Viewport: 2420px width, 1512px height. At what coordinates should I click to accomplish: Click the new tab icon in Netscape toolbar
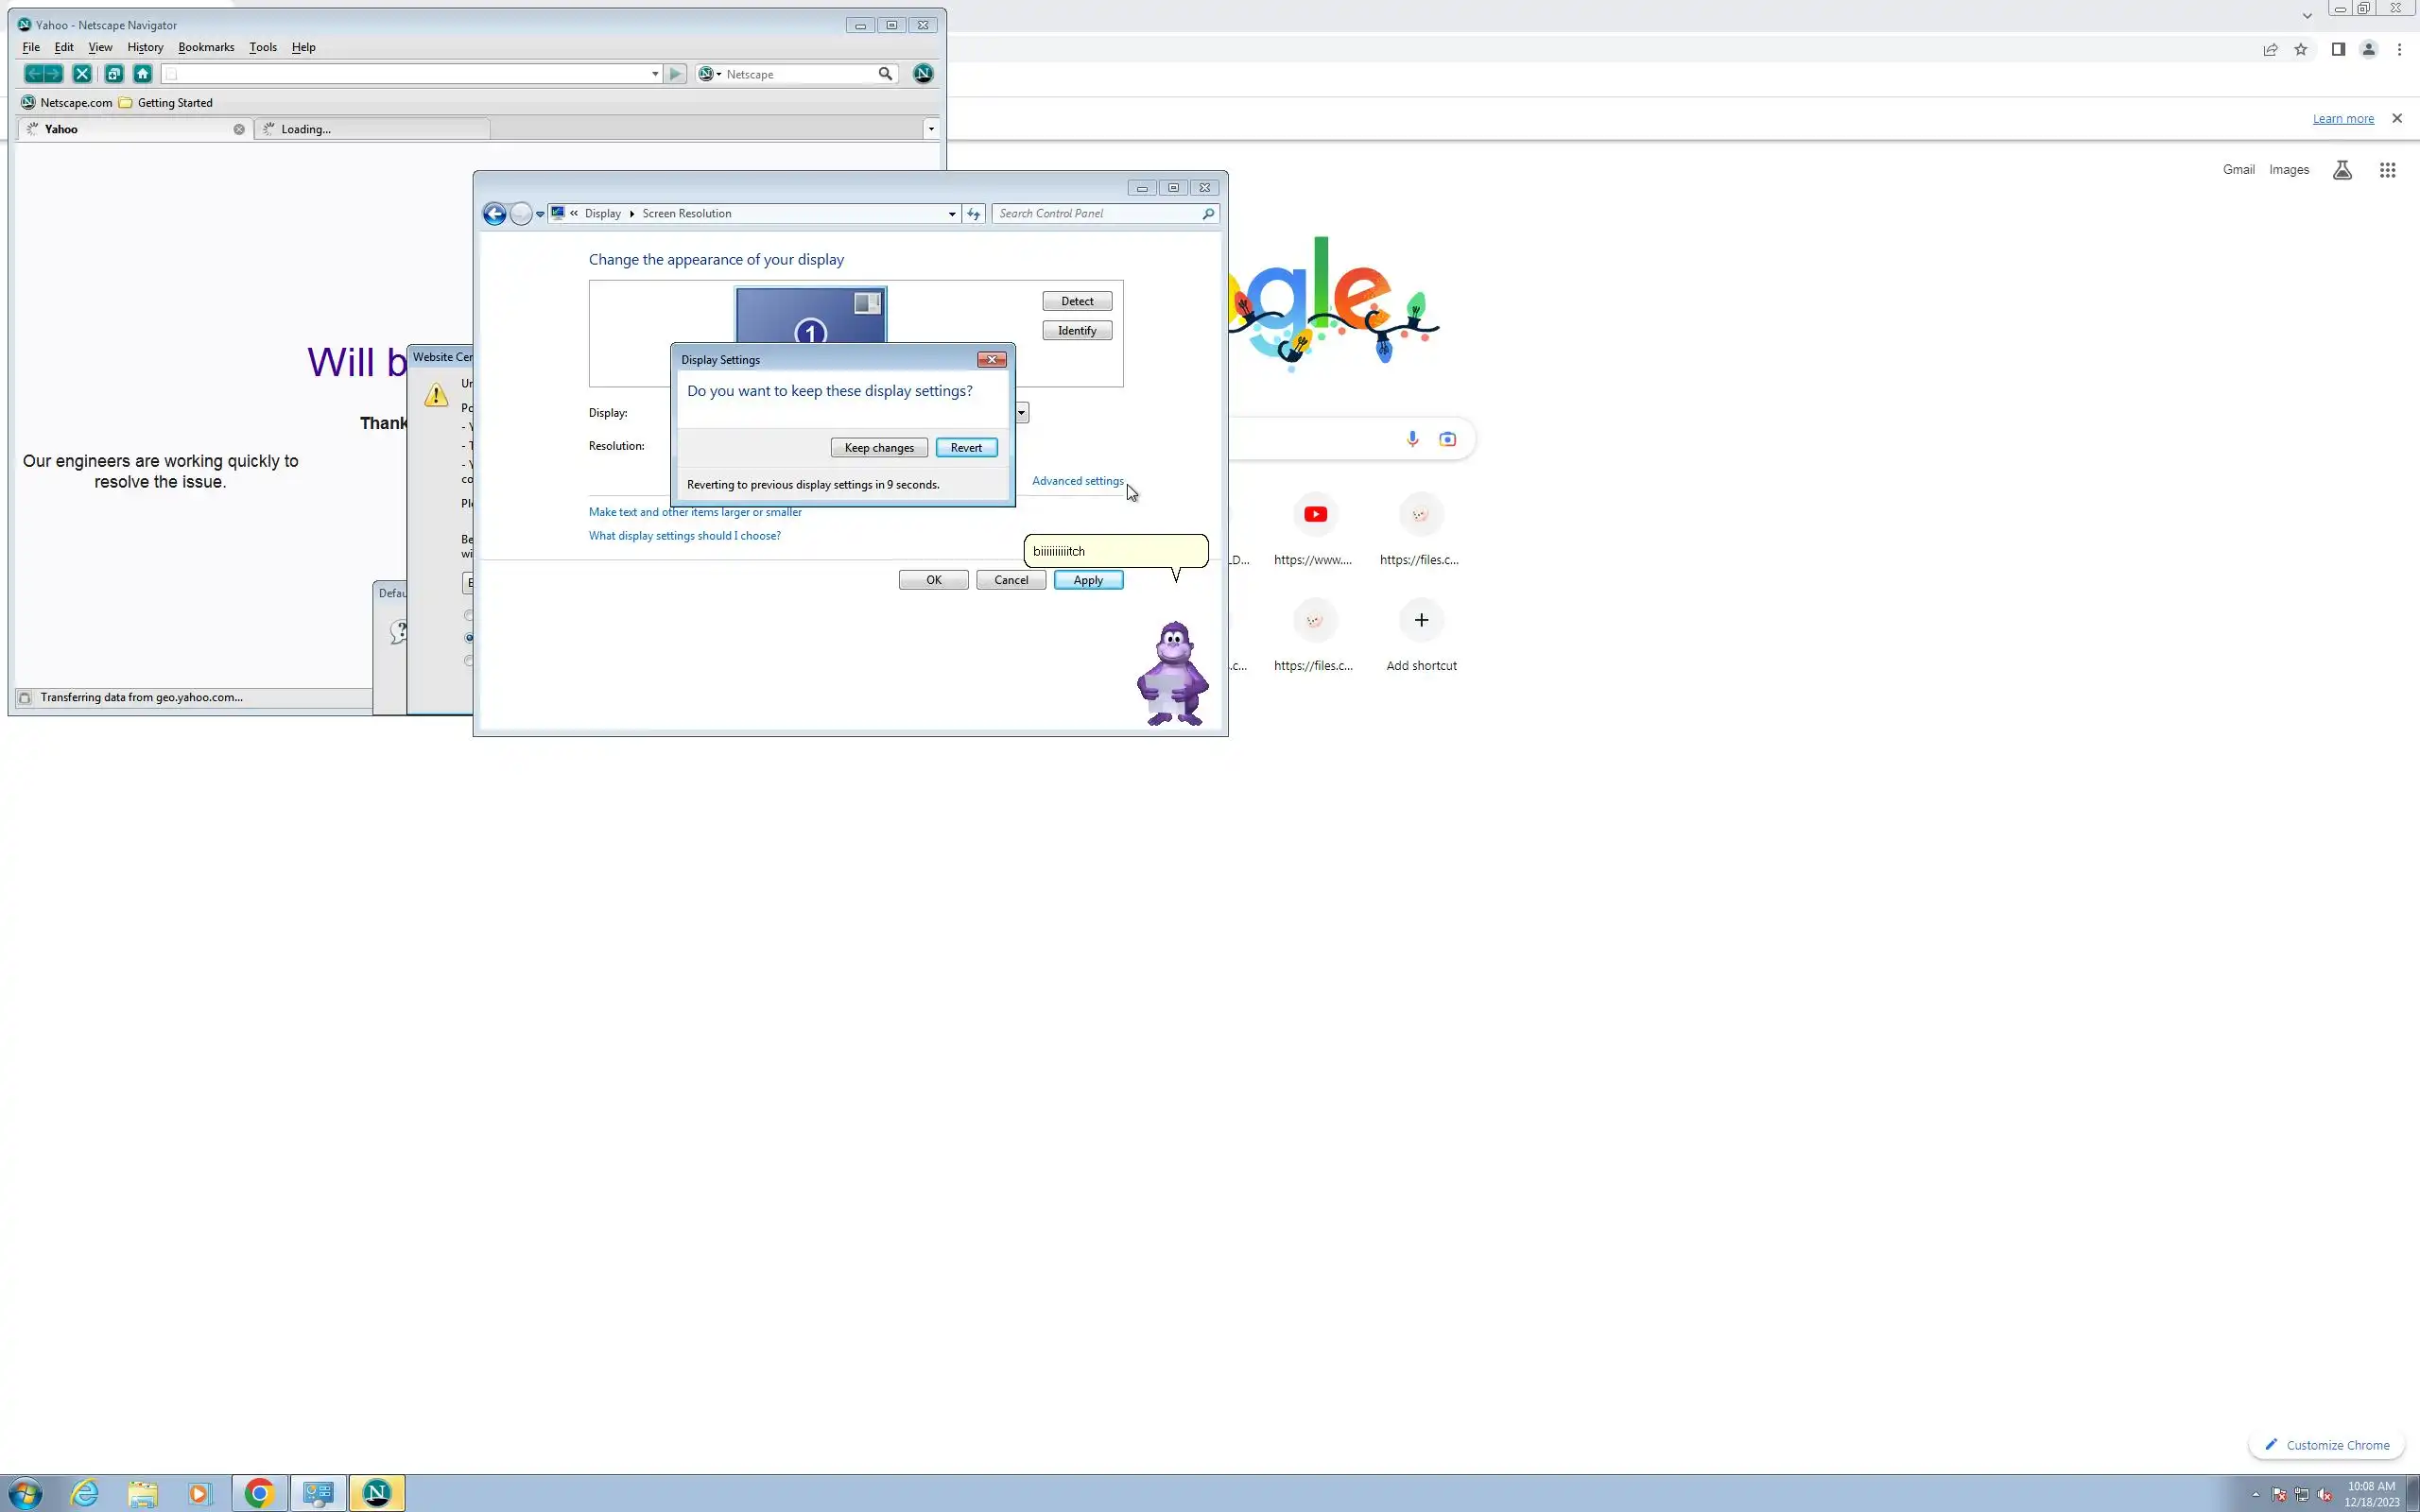pos(114,74)
